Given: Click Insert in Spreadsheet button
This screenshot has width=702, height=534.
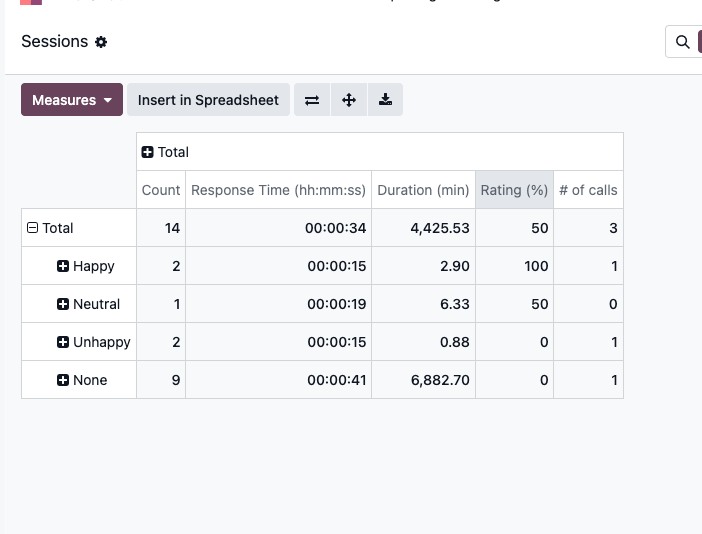Looking at the screenshot, I should [x=208, y=100].
